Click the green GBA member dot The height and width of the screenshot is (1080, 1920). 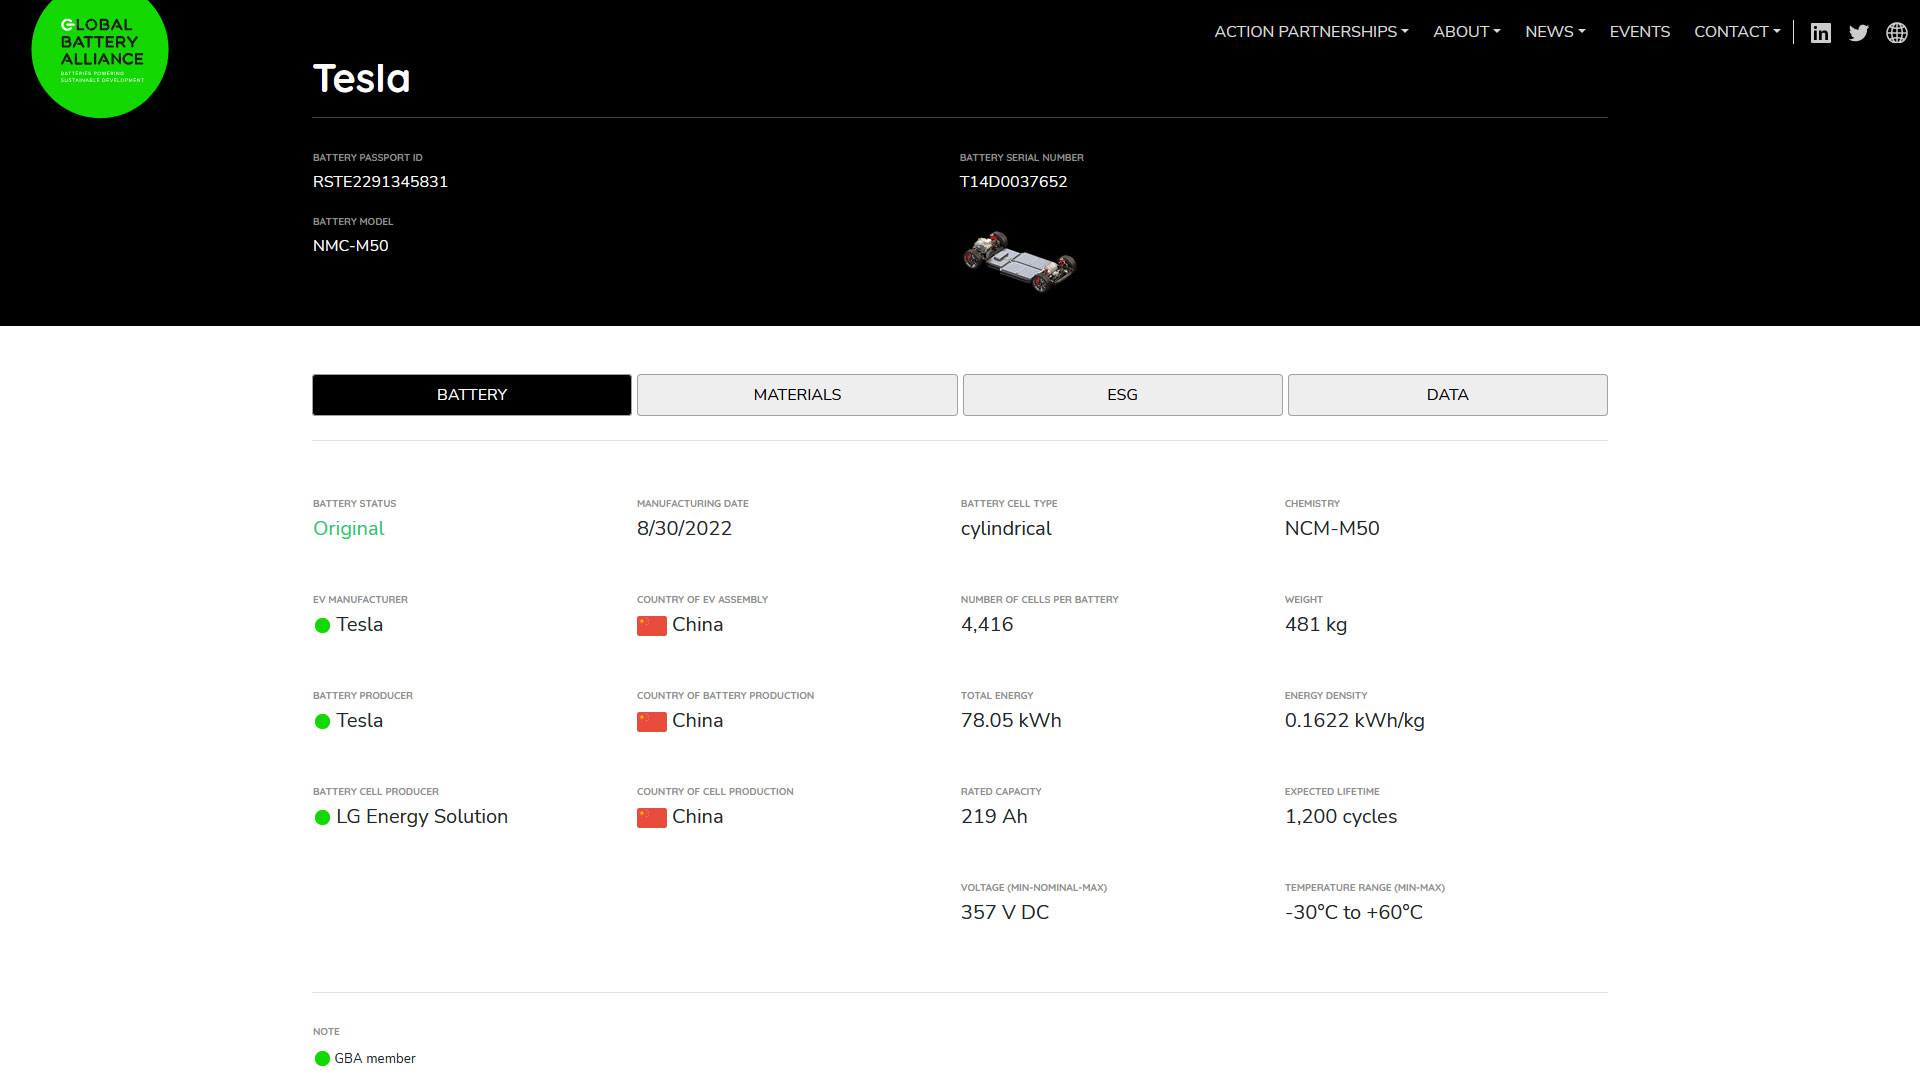pyautogui.click(x=322, y=1059)
